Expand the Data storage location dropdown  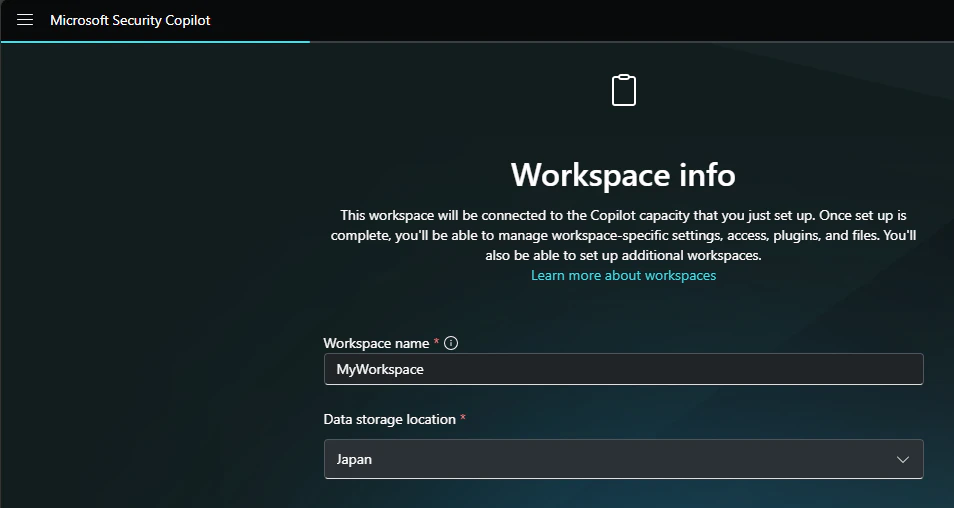(624, 459)
